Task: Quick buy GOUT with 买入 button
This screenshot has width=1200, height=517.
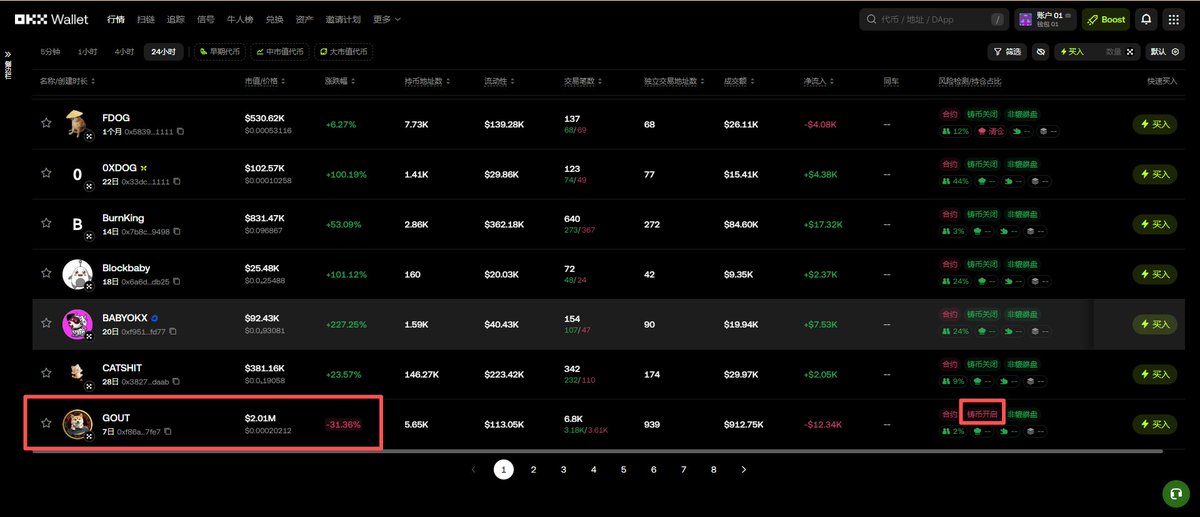Action: [x=1155, y=424]
